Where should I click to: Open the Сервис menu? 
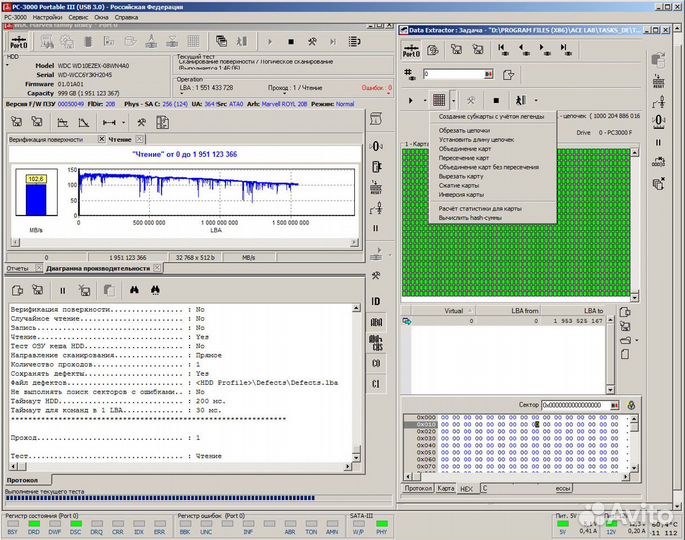(x=78, y=17)
